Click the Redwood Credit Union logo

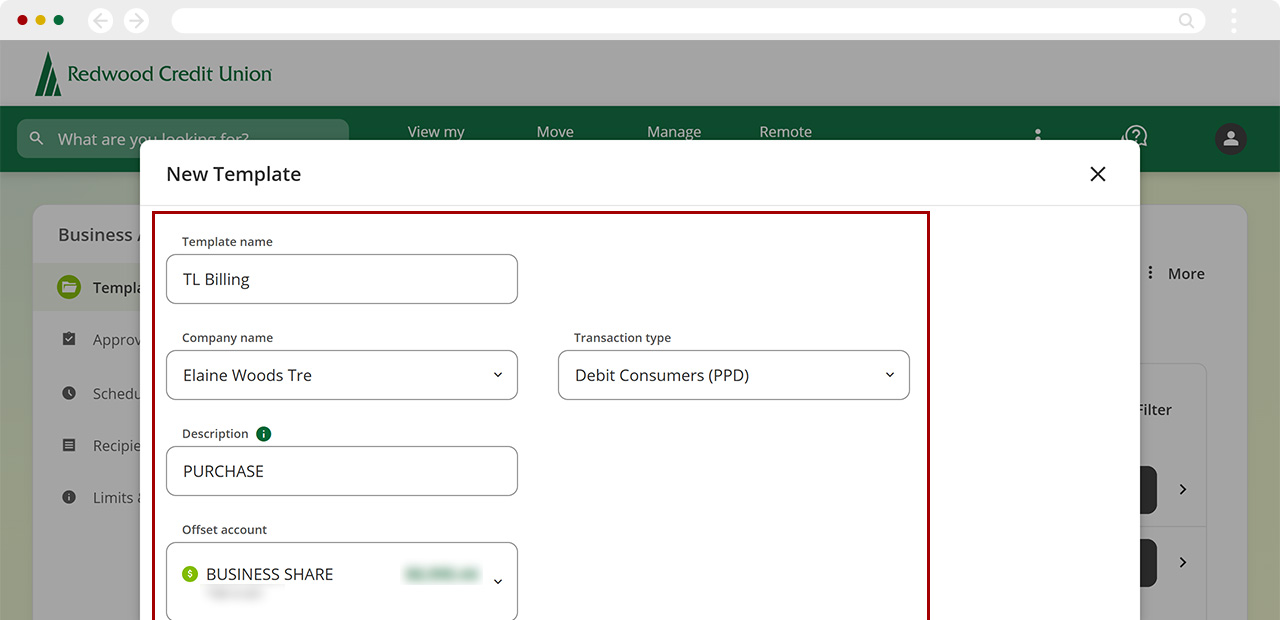[x=153, y=74]
